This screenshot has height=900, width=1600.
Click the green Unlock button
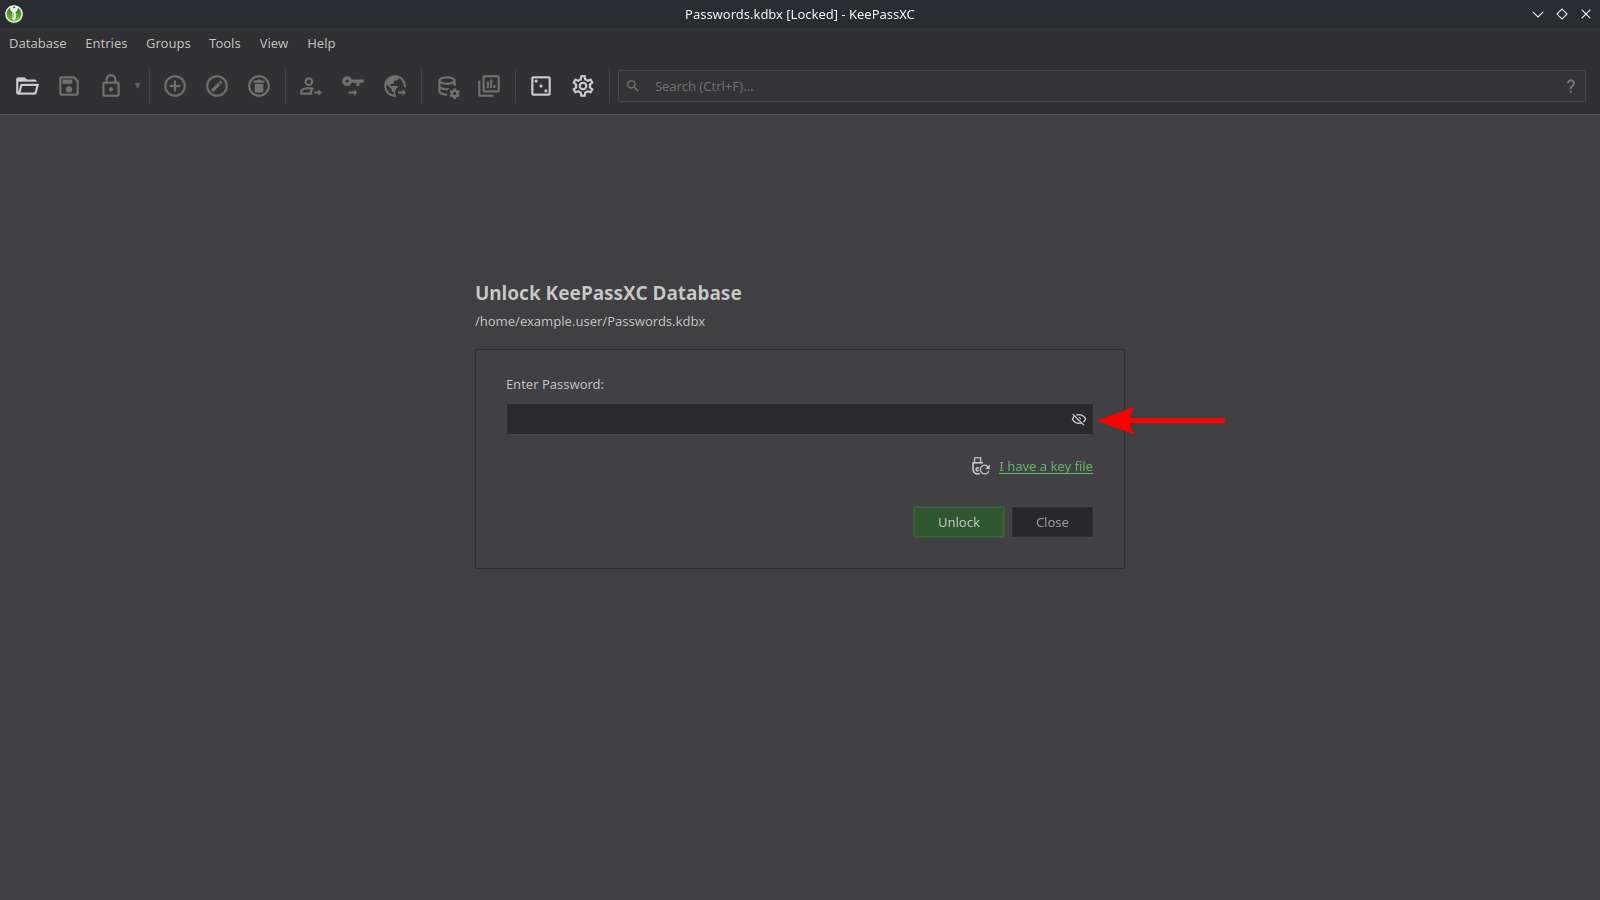tap(959, 522)
